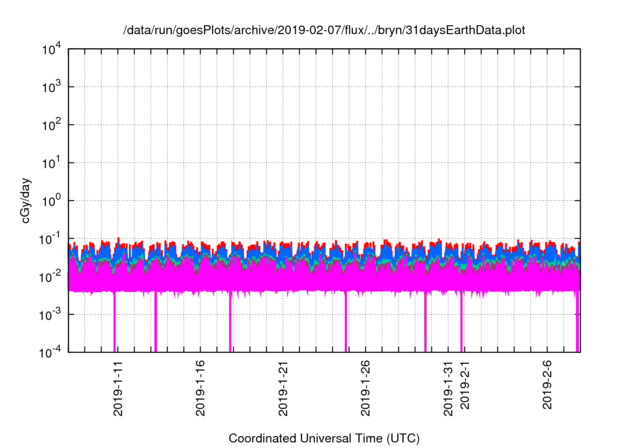Click the 2019-1-16 date label

[200, 388]
